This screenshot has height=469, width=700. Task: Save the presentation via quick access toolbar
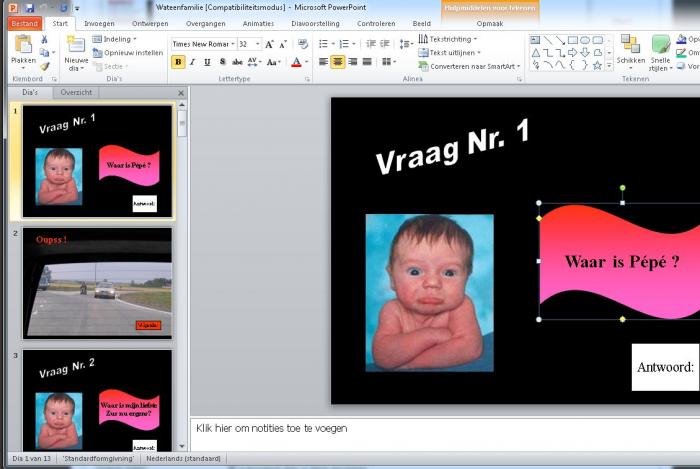click(x=30, y=8)
